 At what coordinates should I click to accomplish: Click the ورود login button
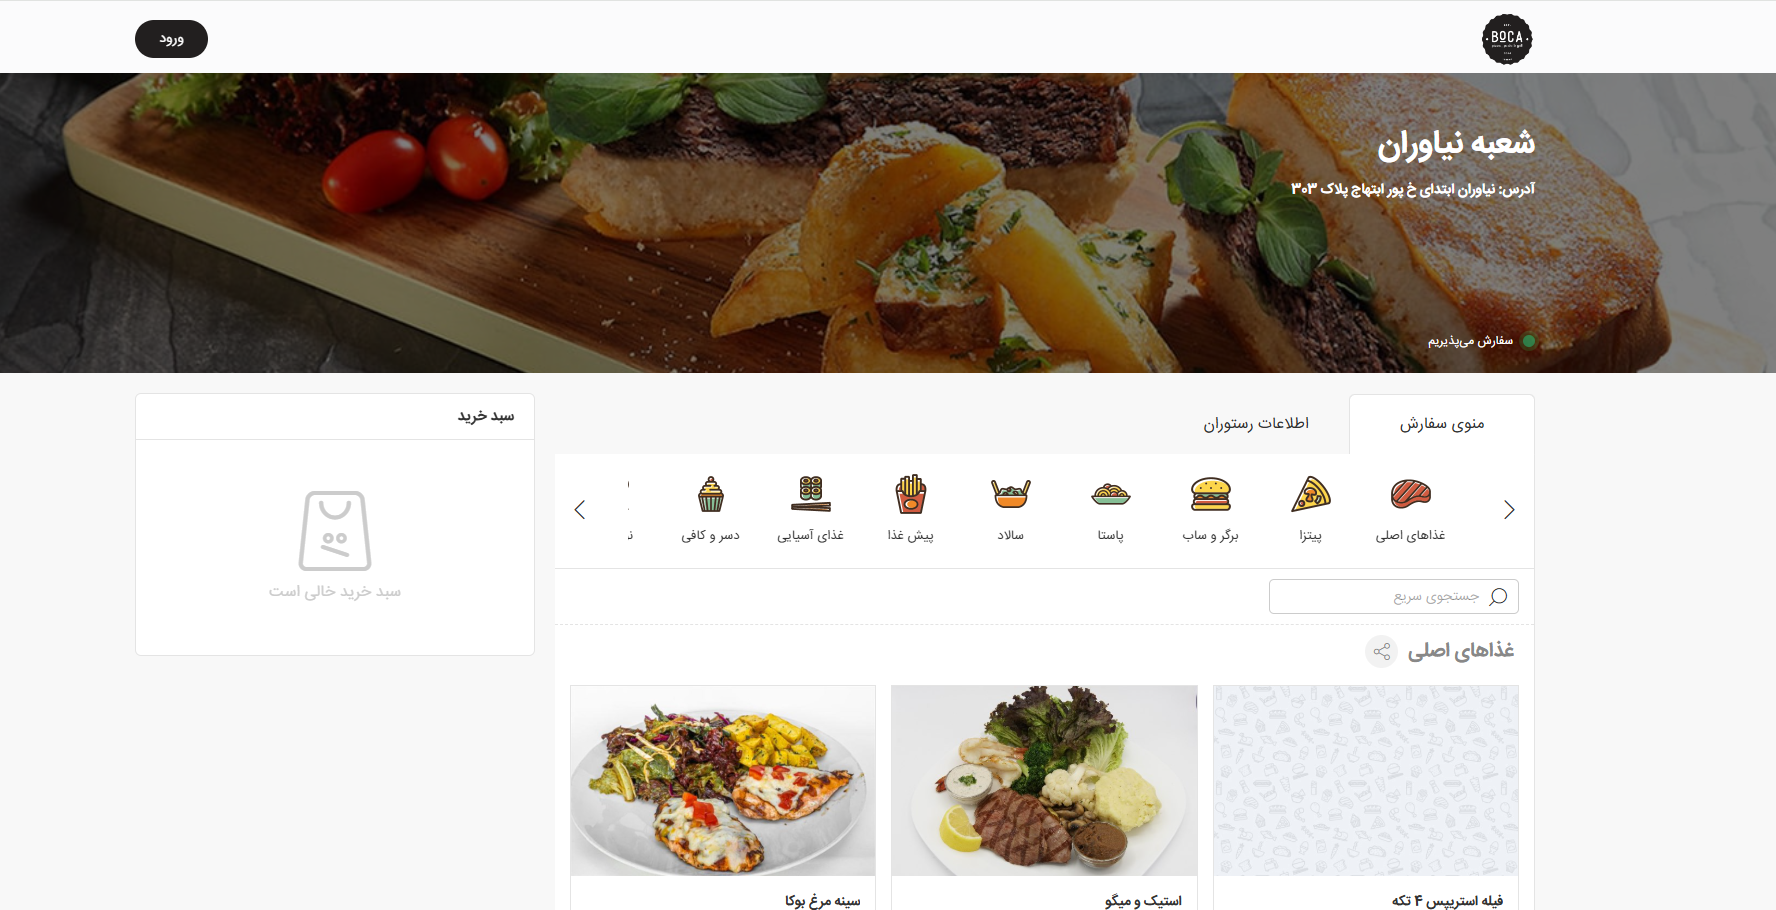(171, 39)
